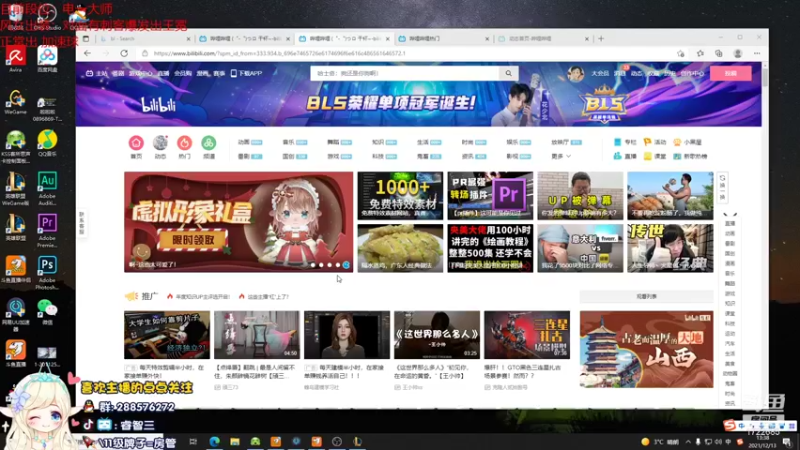Select the last carousel indicator dot

[346, 265]
